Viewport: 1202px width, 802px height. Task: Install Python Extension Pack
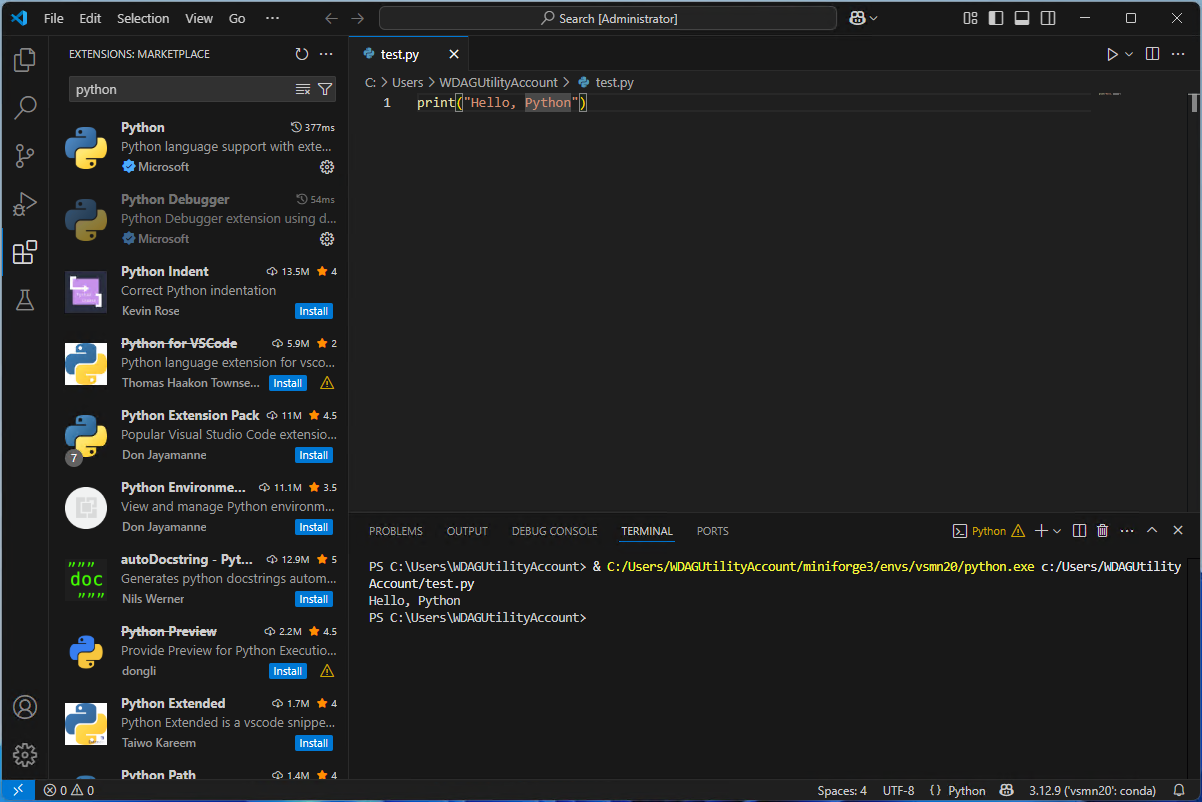point(314,455)
